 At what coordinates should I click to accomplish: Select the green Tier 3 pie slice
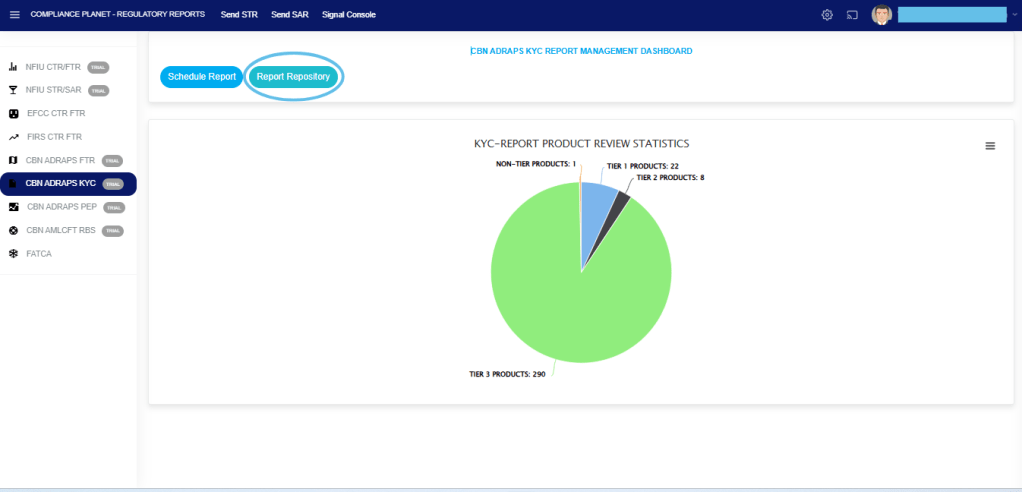[570, 300]
